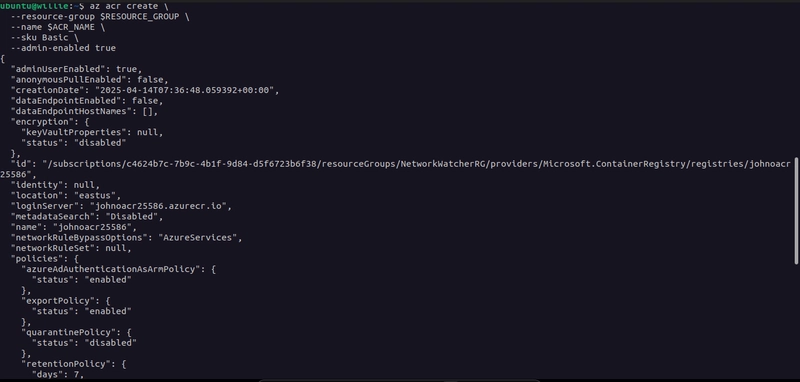This screenshot has height=382, width=800.
Task: Click the dataEndpointHostNames empty array line
Action: 84,111
